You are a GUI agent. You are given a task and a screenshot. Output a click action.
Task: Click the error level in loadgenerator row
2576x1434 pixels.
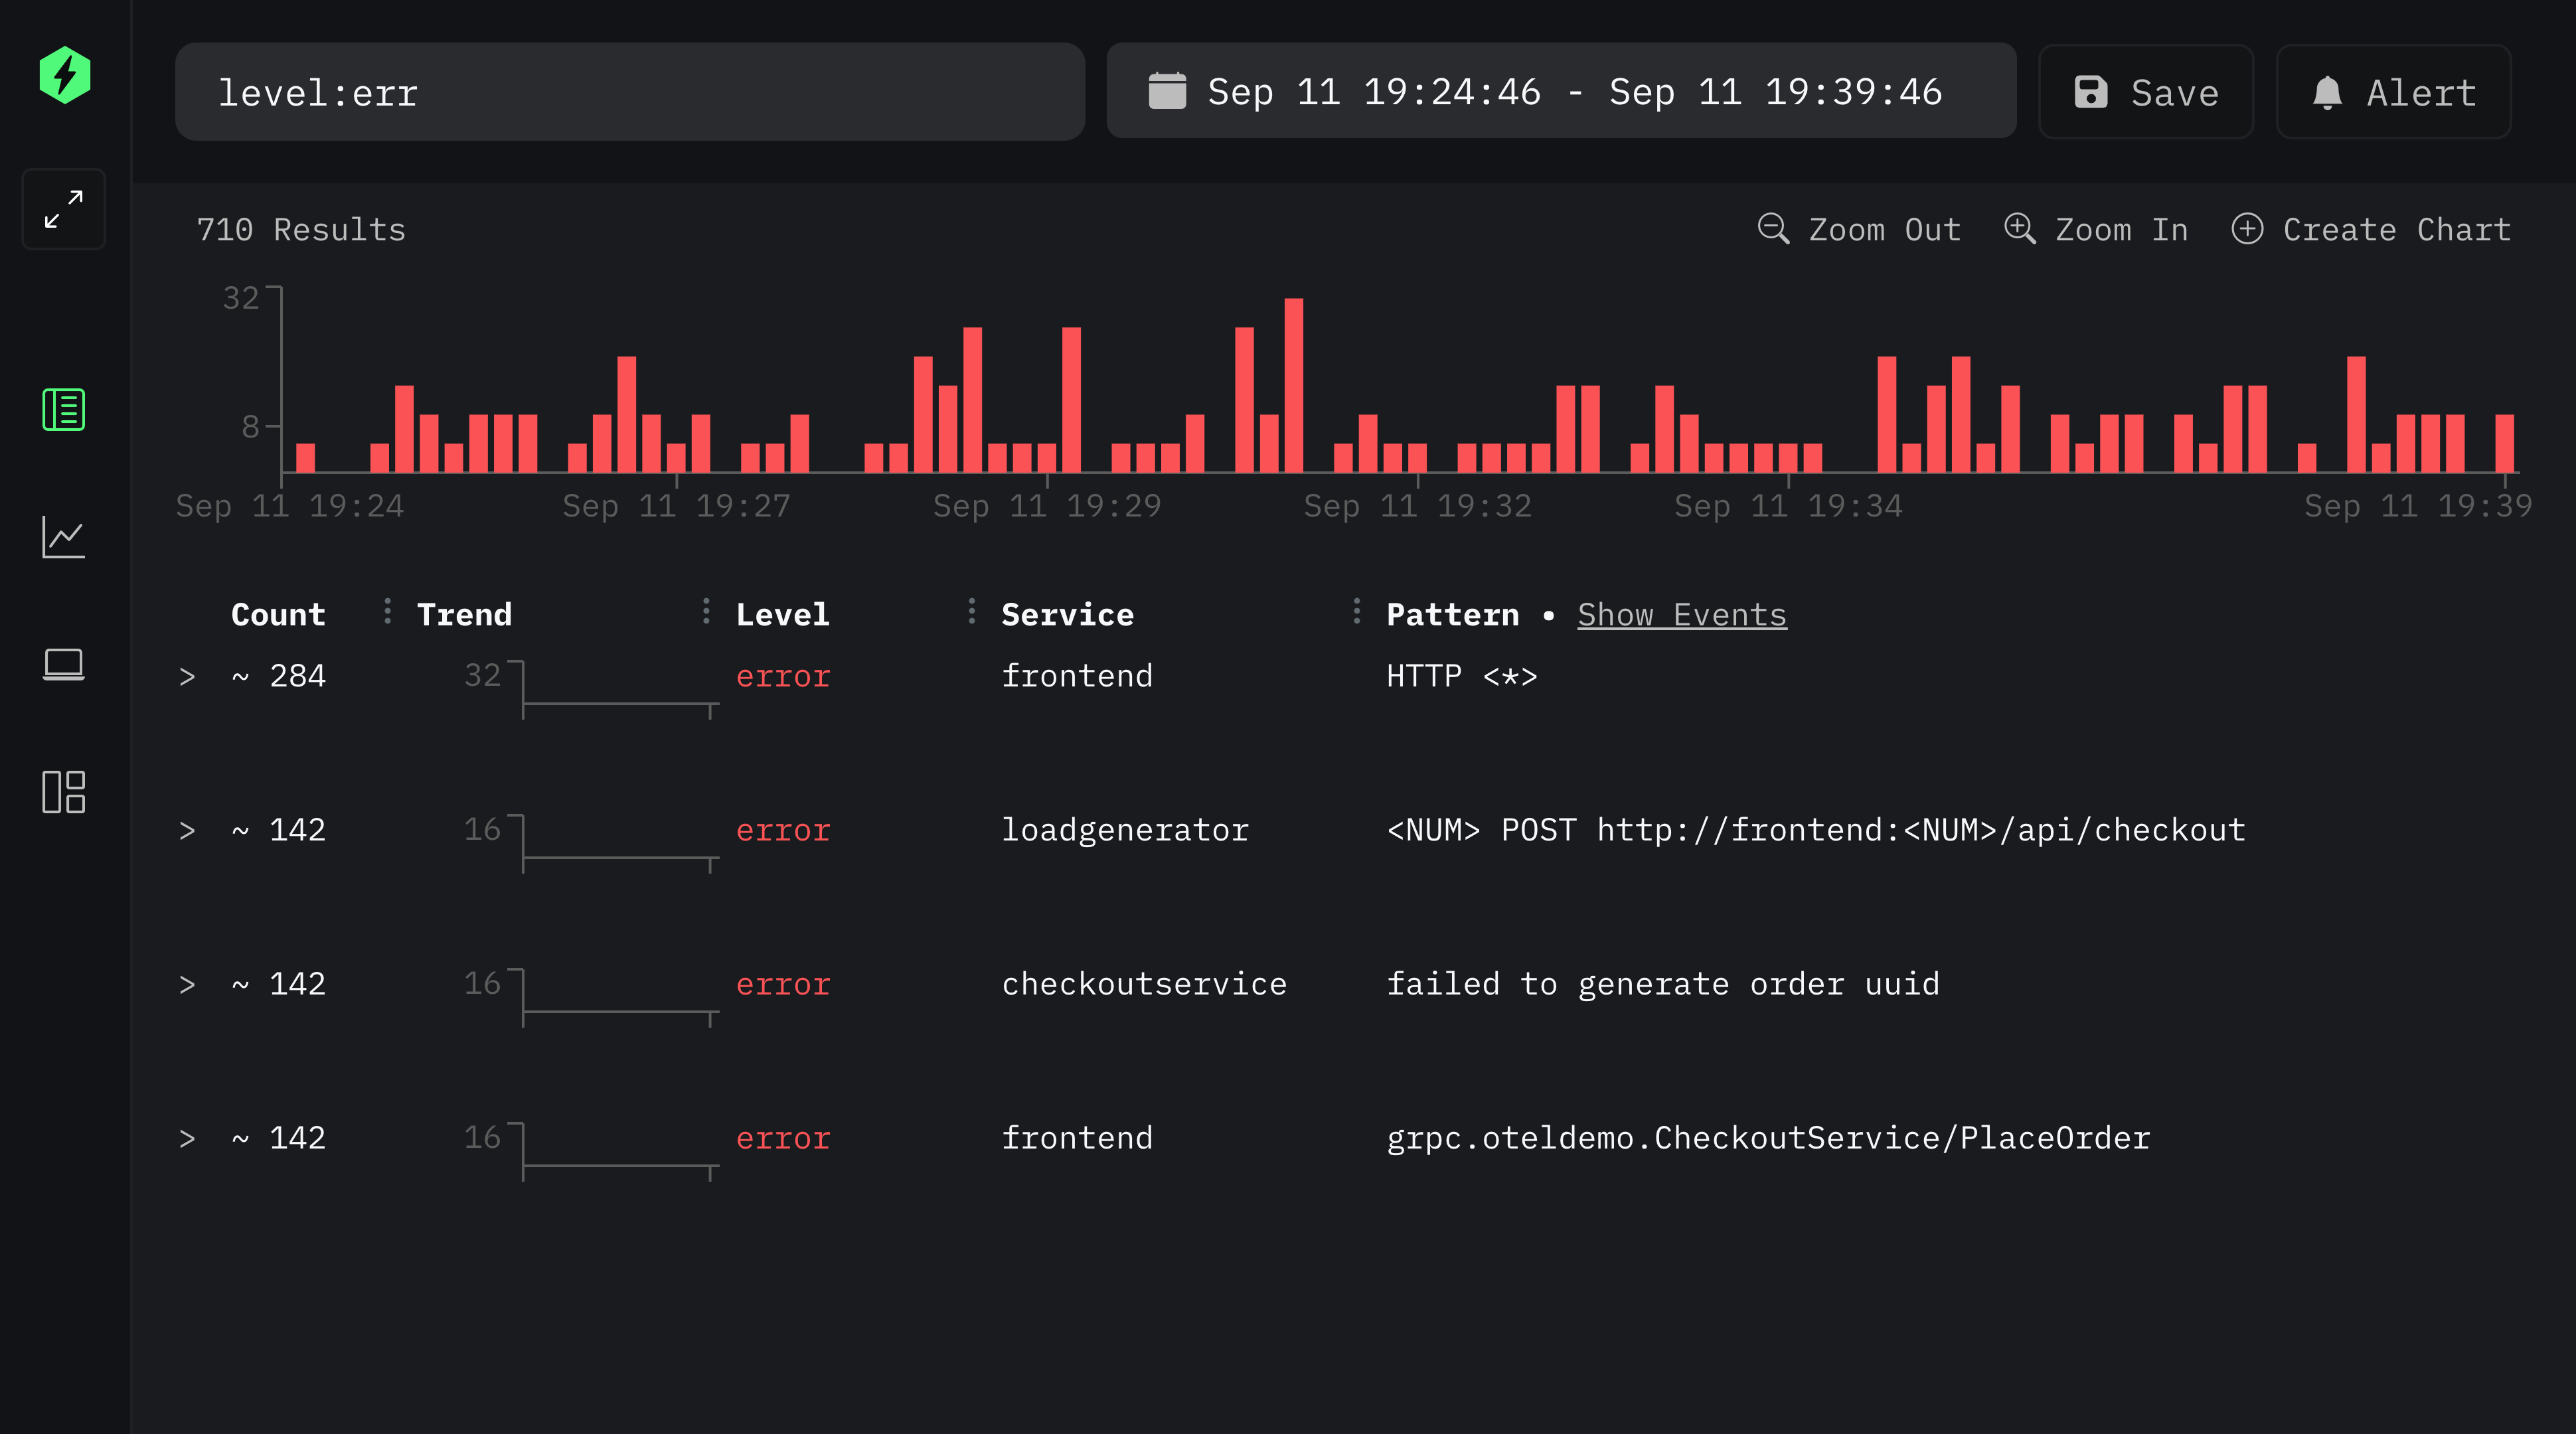783,830
